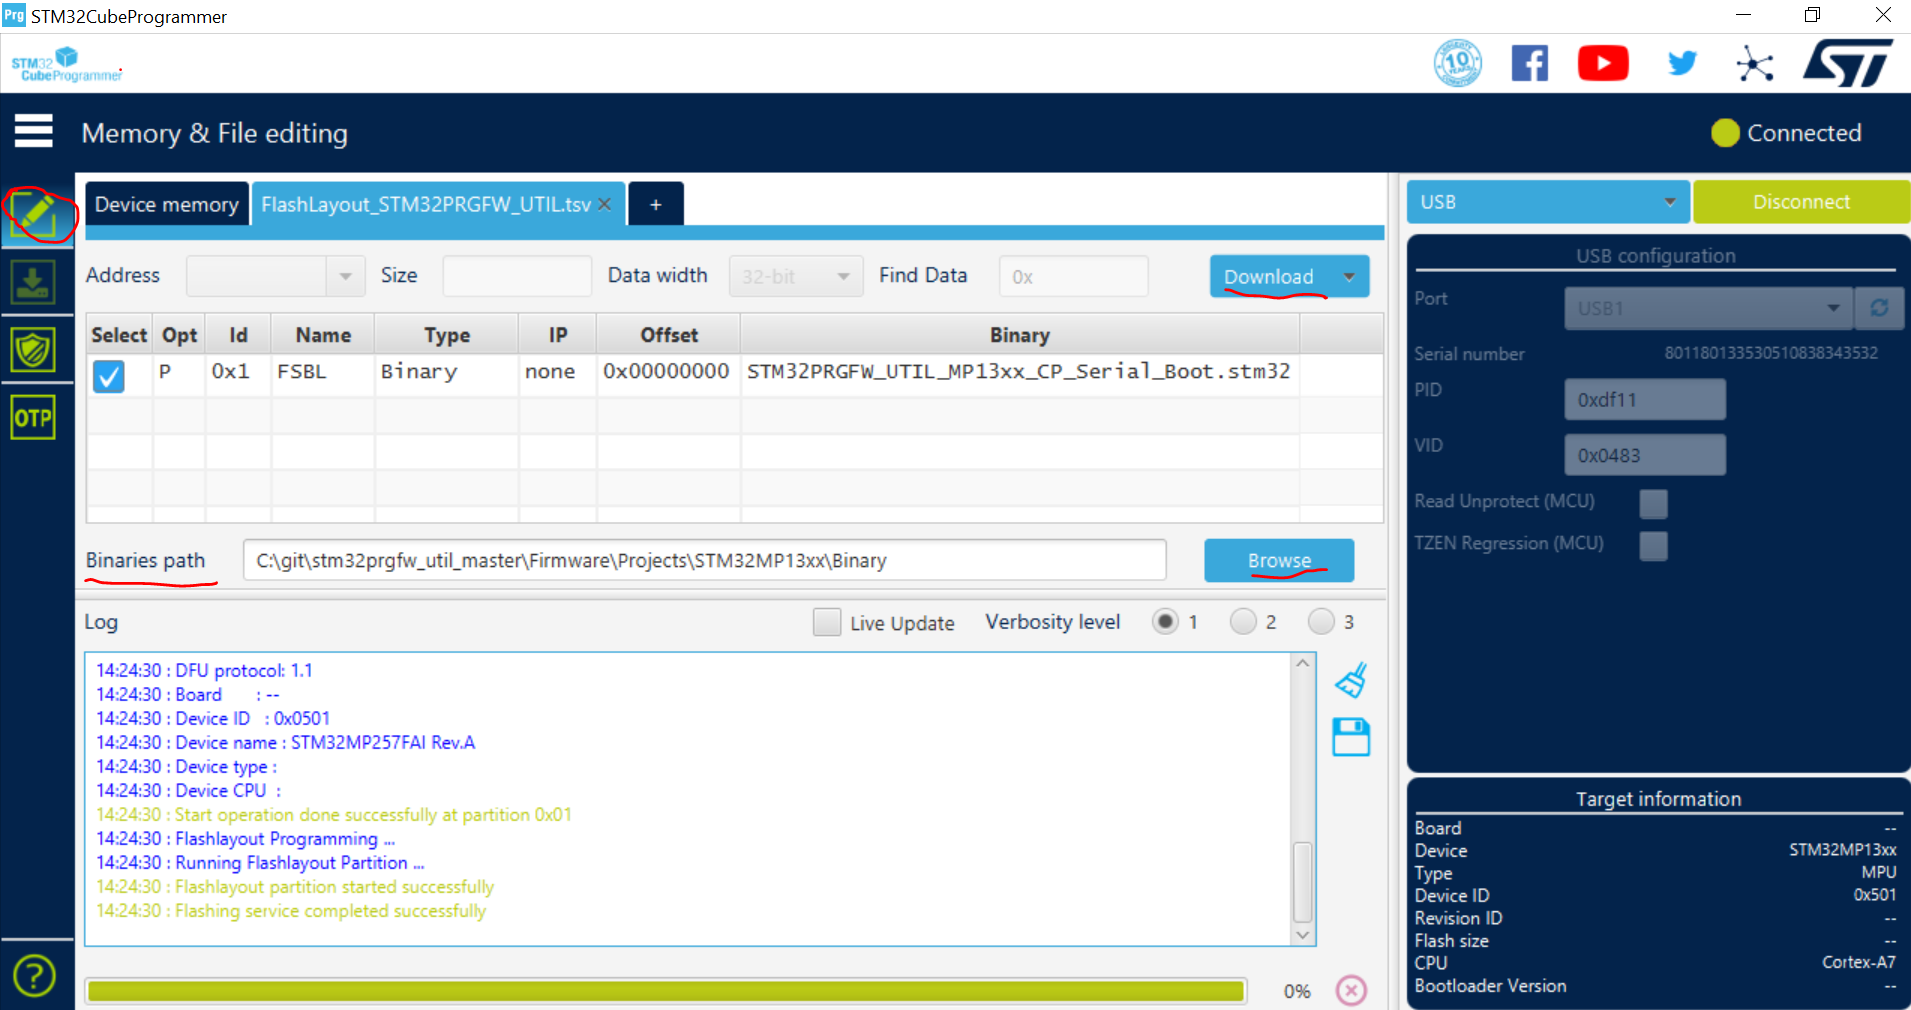Click the 10 years anniversary badge
The height and width of the screenshot is (1010, 1911).
(1458, 63)
